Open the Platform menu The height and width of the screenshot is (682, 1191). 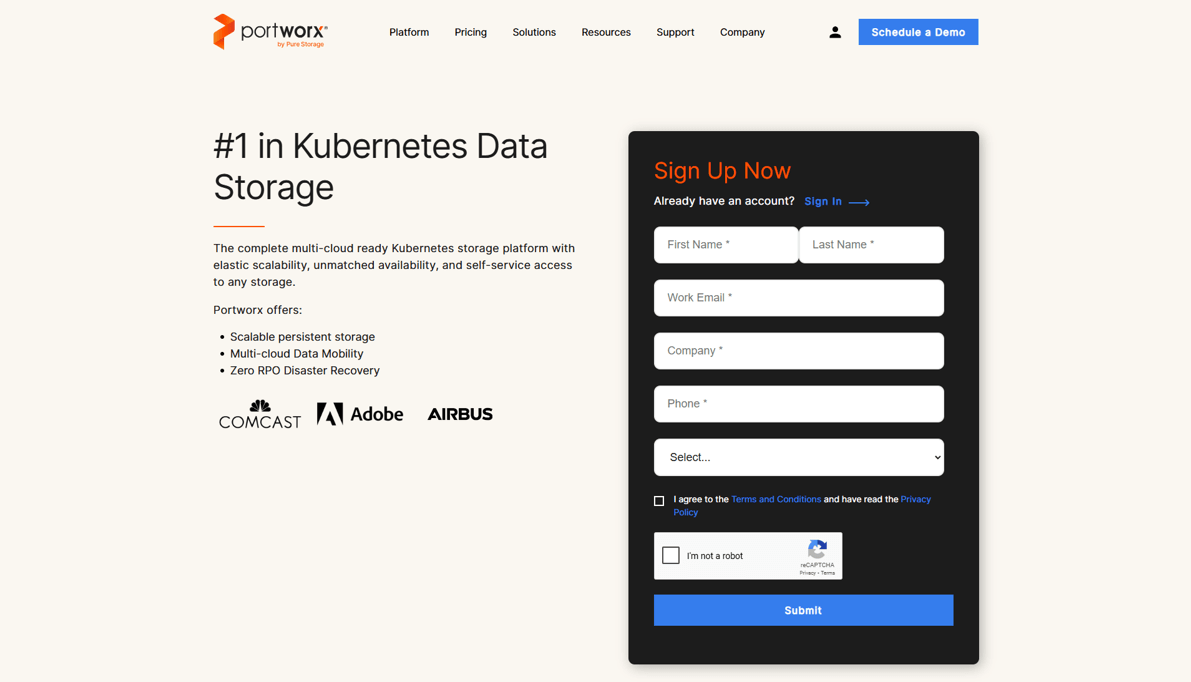pyautogui.click(x=409, y=33)
